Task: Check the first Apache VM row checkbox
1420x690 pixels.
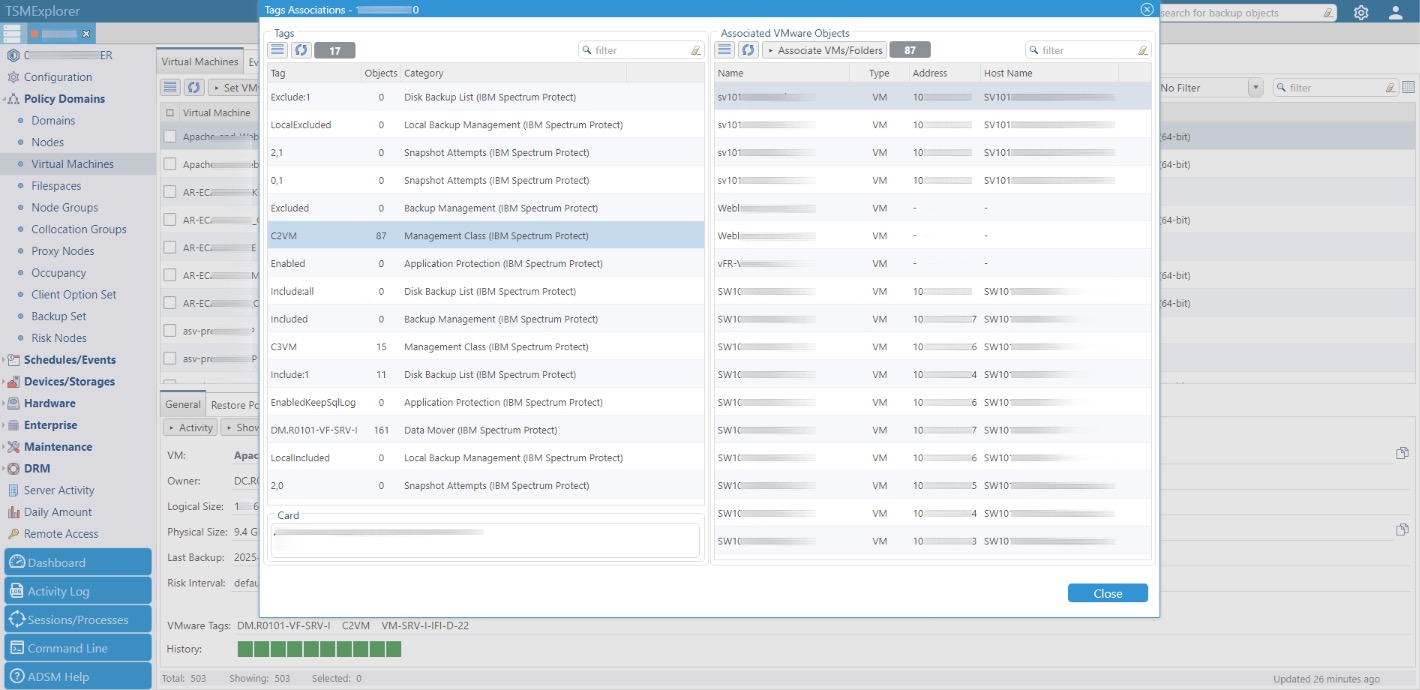Action: coord(170,136)
